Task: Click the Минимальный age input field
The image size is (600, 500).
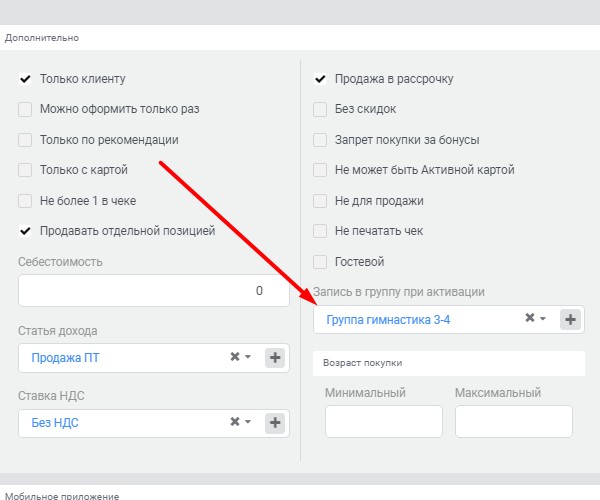Action: (x=384, y=422)
